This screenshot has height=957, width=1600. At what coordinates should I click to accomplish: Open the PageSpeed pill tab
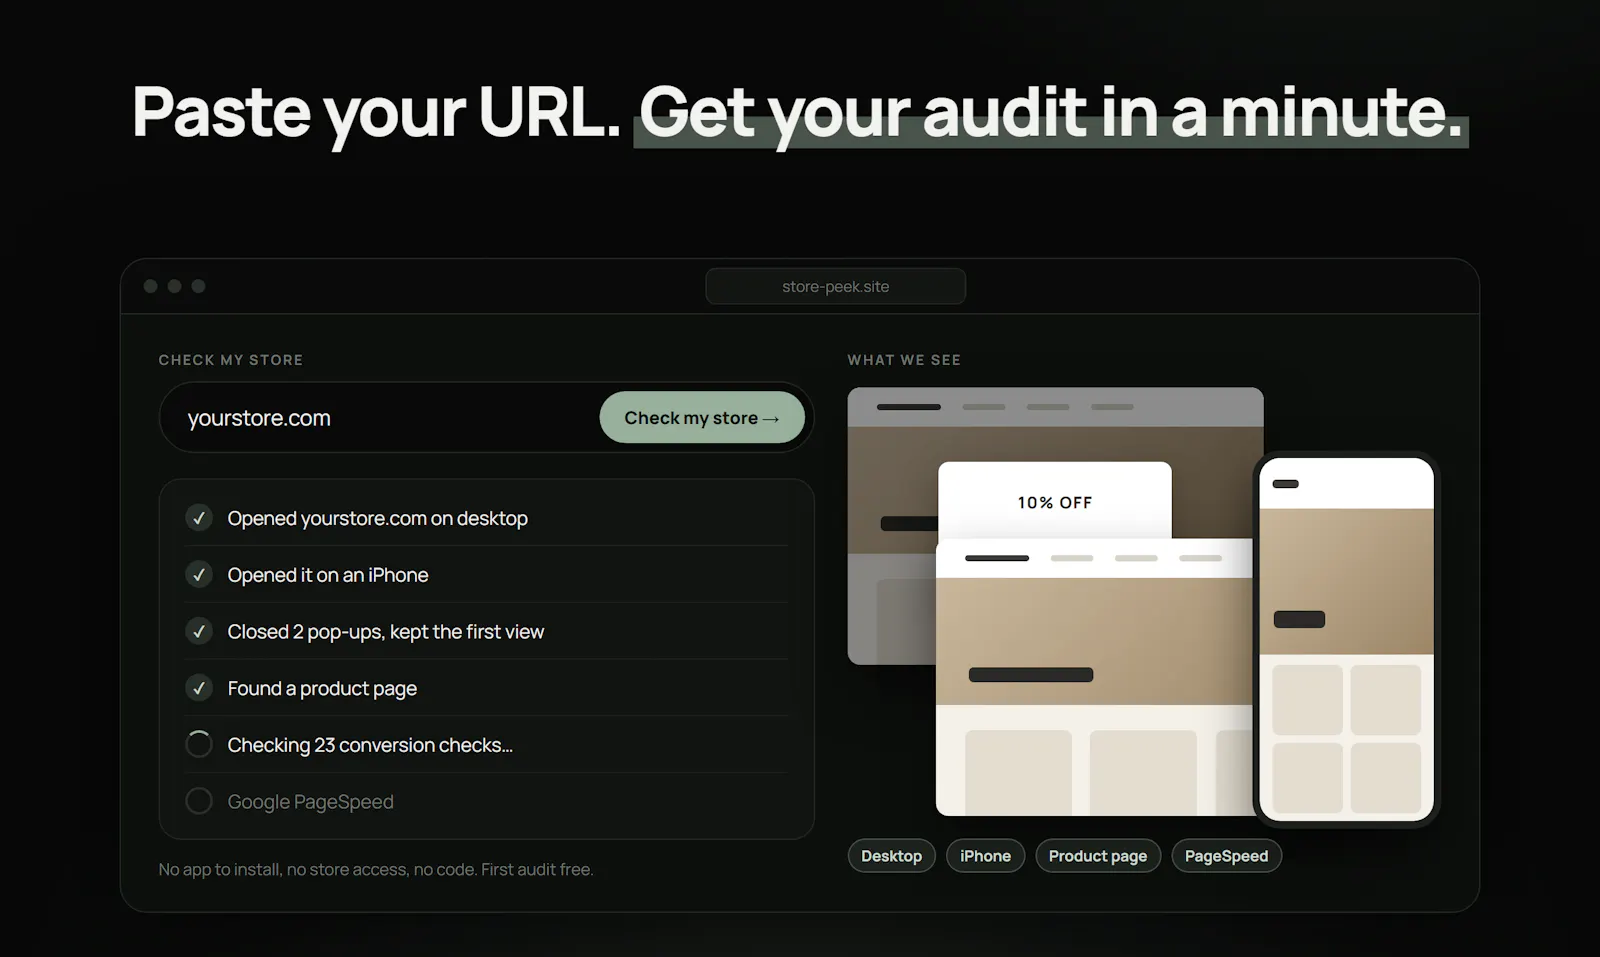1226,856
